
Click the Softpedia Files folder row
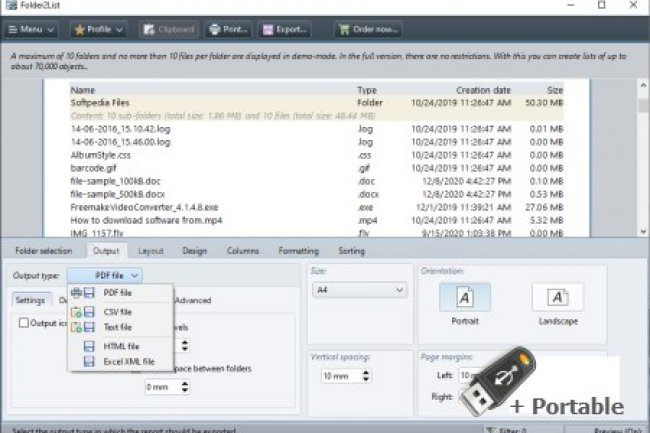(x=317, y=102)
